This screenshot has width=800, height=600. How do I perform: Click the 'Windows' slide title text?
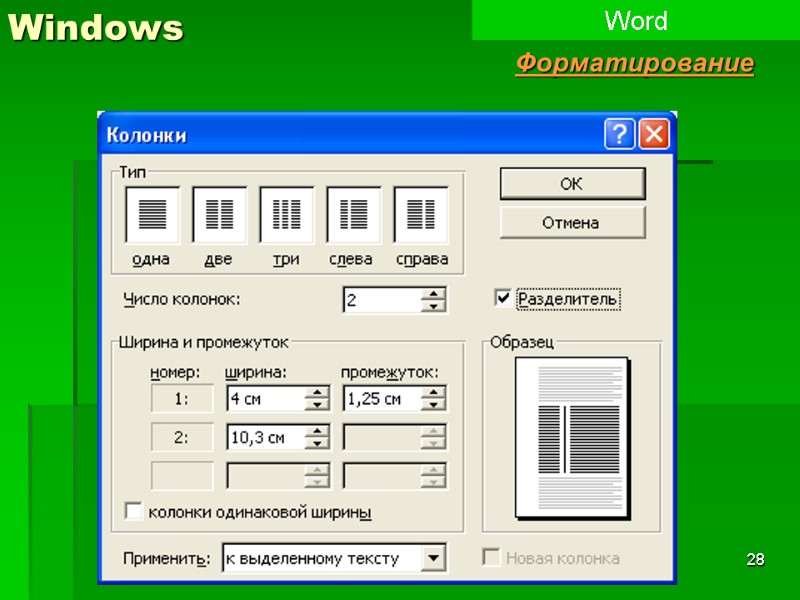[x=95, y=28]
